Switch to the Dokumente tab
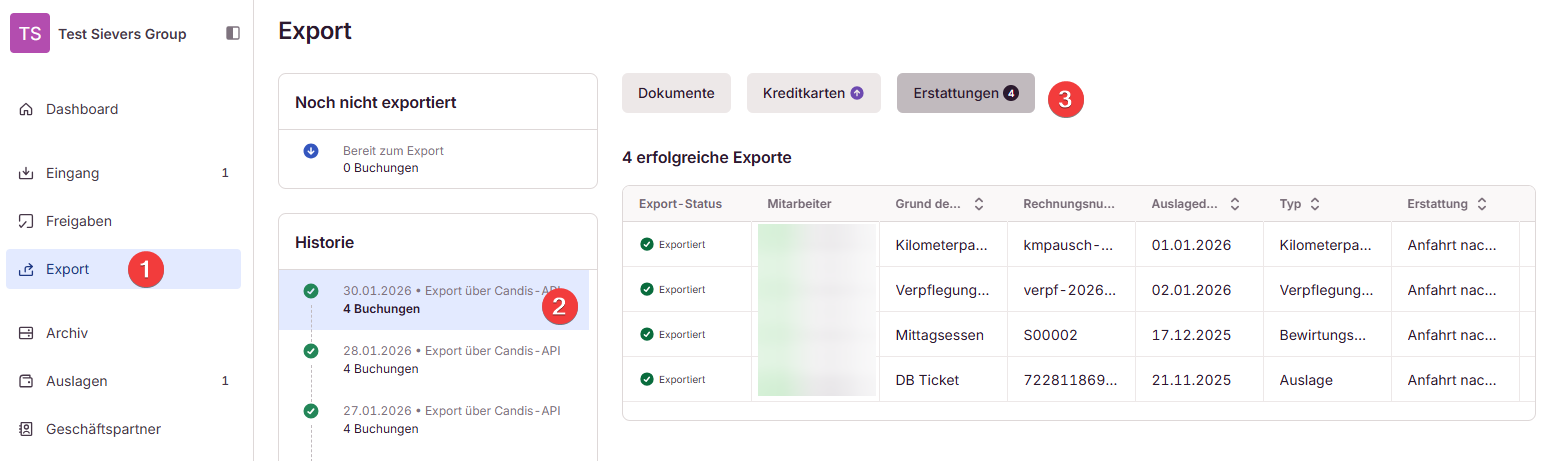This screenshot has width=1557, height=461. tap(676, 93)
